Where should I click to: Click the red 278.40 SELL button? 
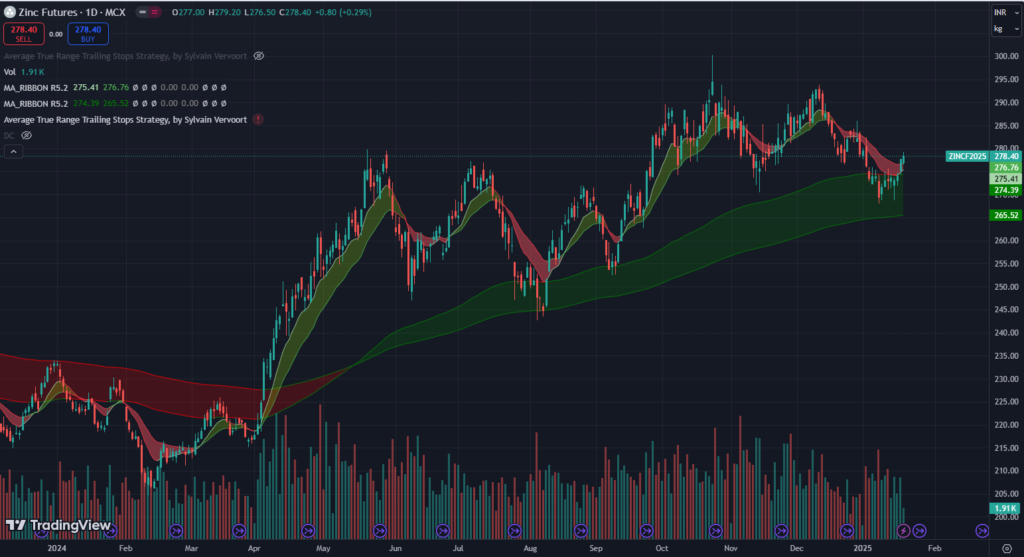(24, 33)
